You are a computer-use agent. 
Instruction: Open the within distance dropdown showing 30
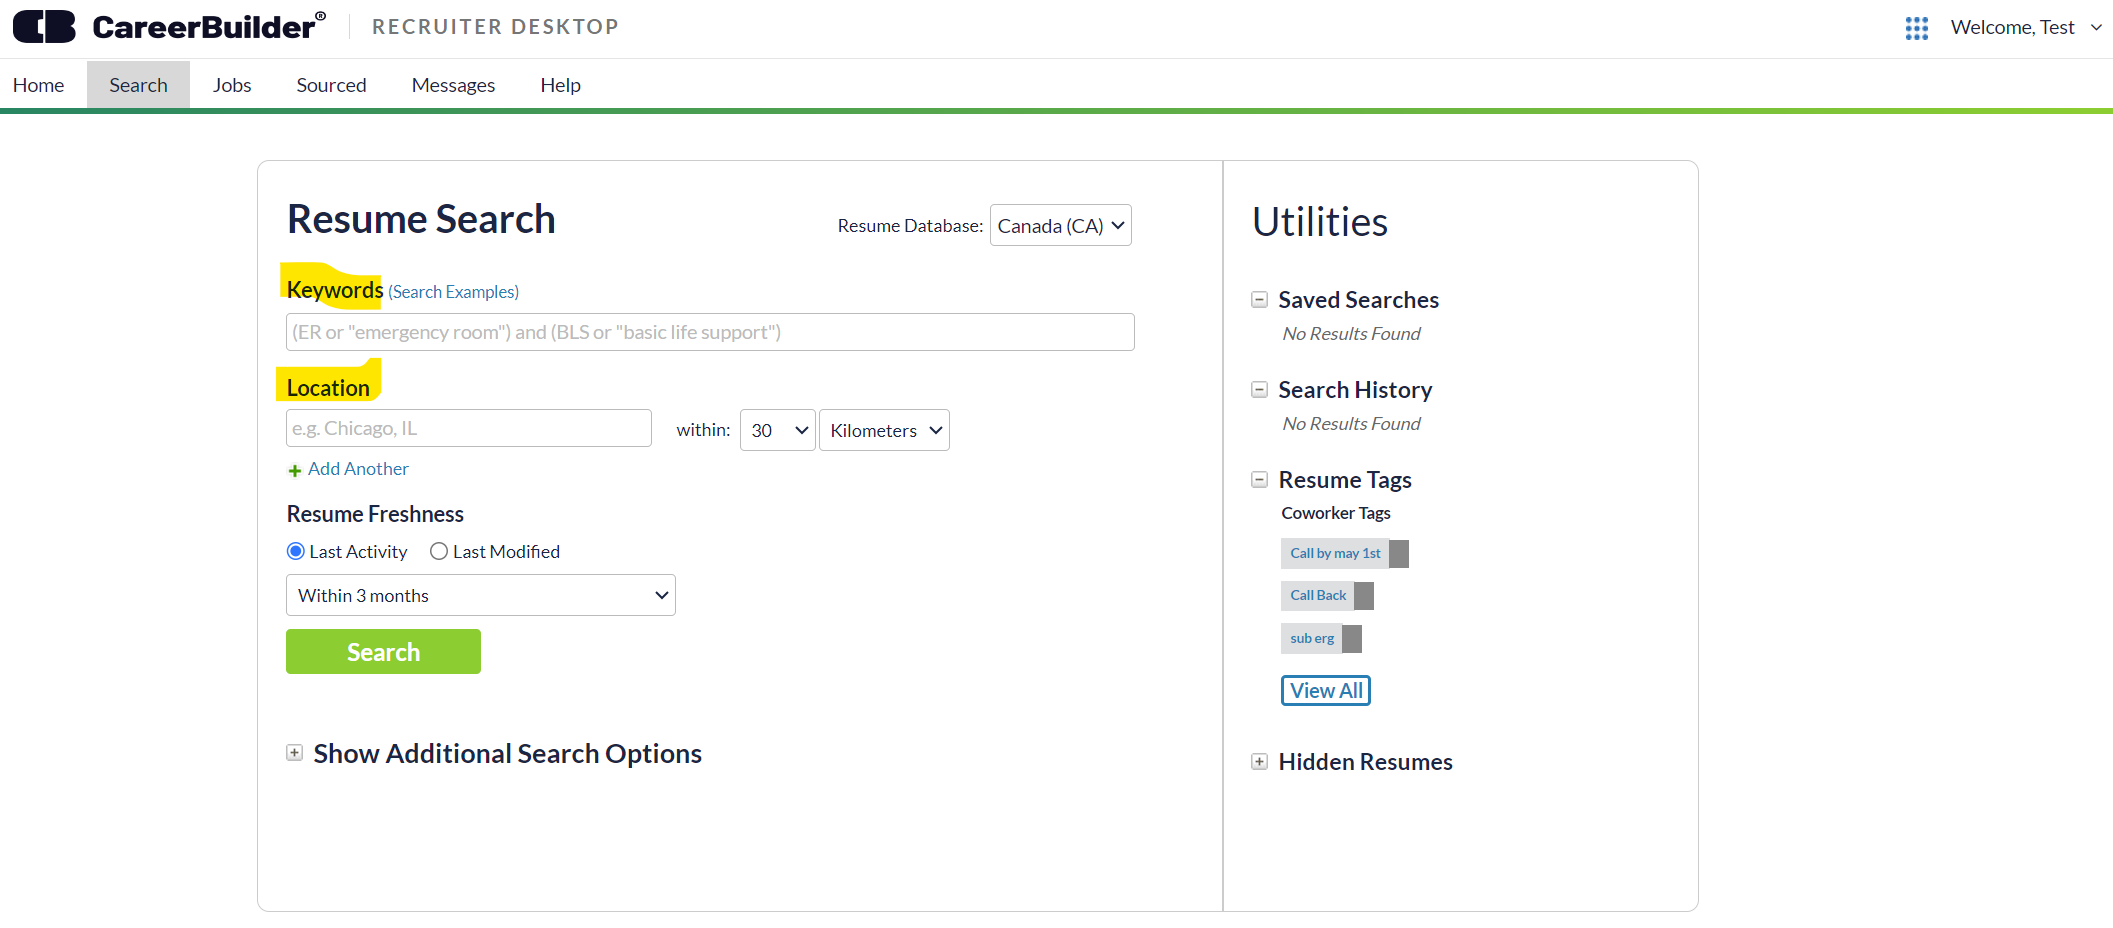click(777, 431)
